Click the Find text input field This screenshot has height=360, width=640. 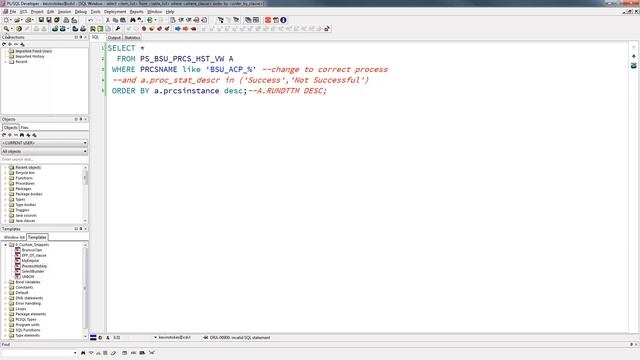pyautogui.click(x=38, y=353)
